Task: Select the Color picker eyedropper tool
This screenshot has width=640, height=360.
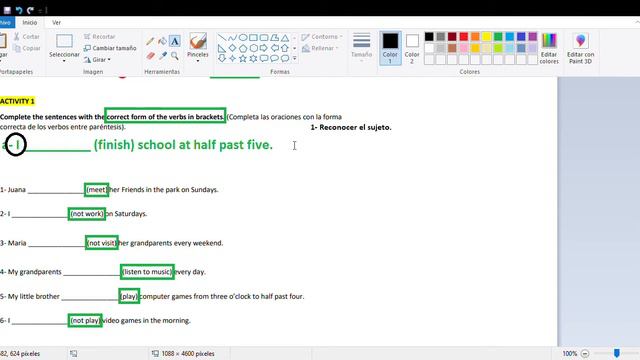Action: point(162,56)
